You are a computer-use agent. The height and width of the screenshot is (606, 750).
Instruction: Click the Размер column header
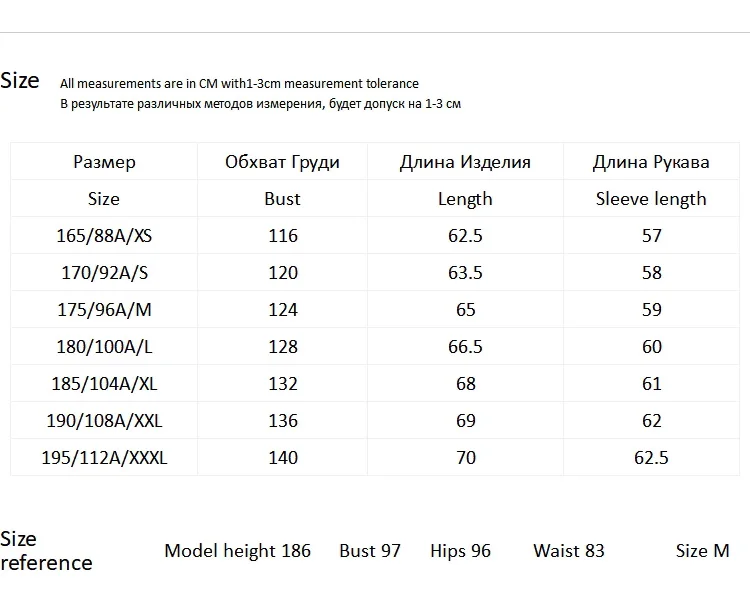pos(104,162)
